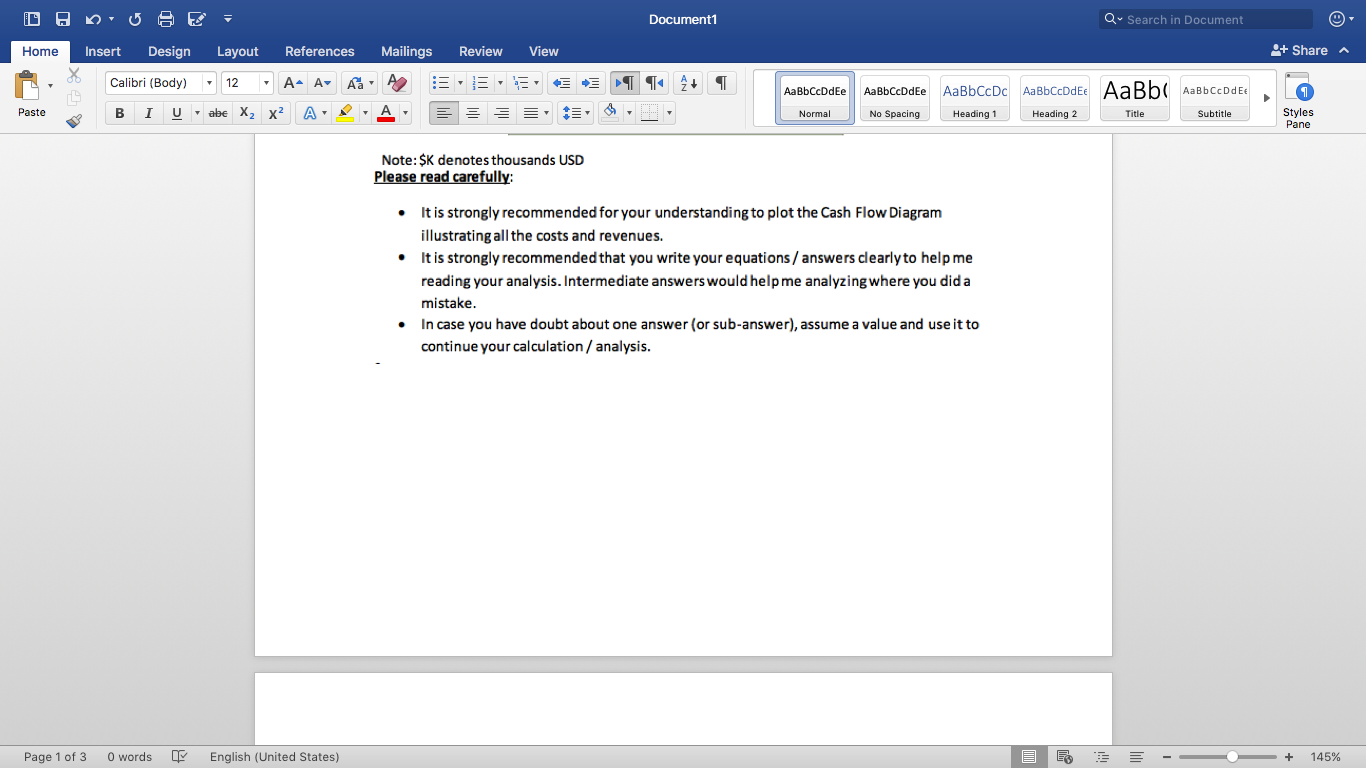This screenshot has width=1366, height=768.
Task: Click the text highlight color icon
Action: (x=343, y=112)
